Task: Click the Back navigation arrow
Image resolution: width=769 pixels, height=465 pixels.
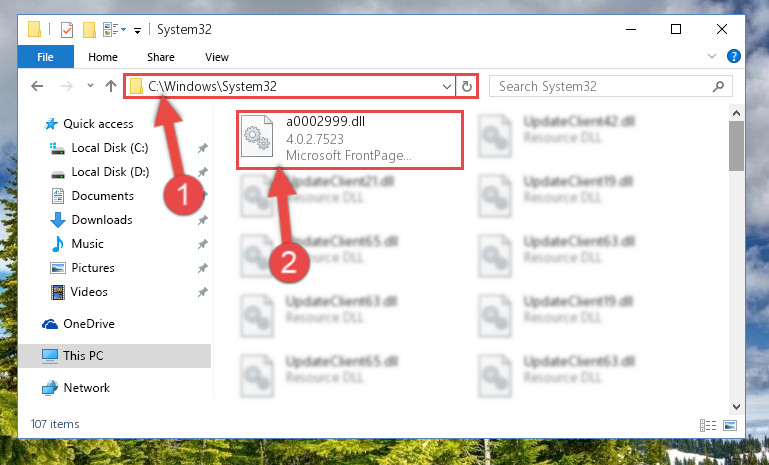Action: pos(37,86)
